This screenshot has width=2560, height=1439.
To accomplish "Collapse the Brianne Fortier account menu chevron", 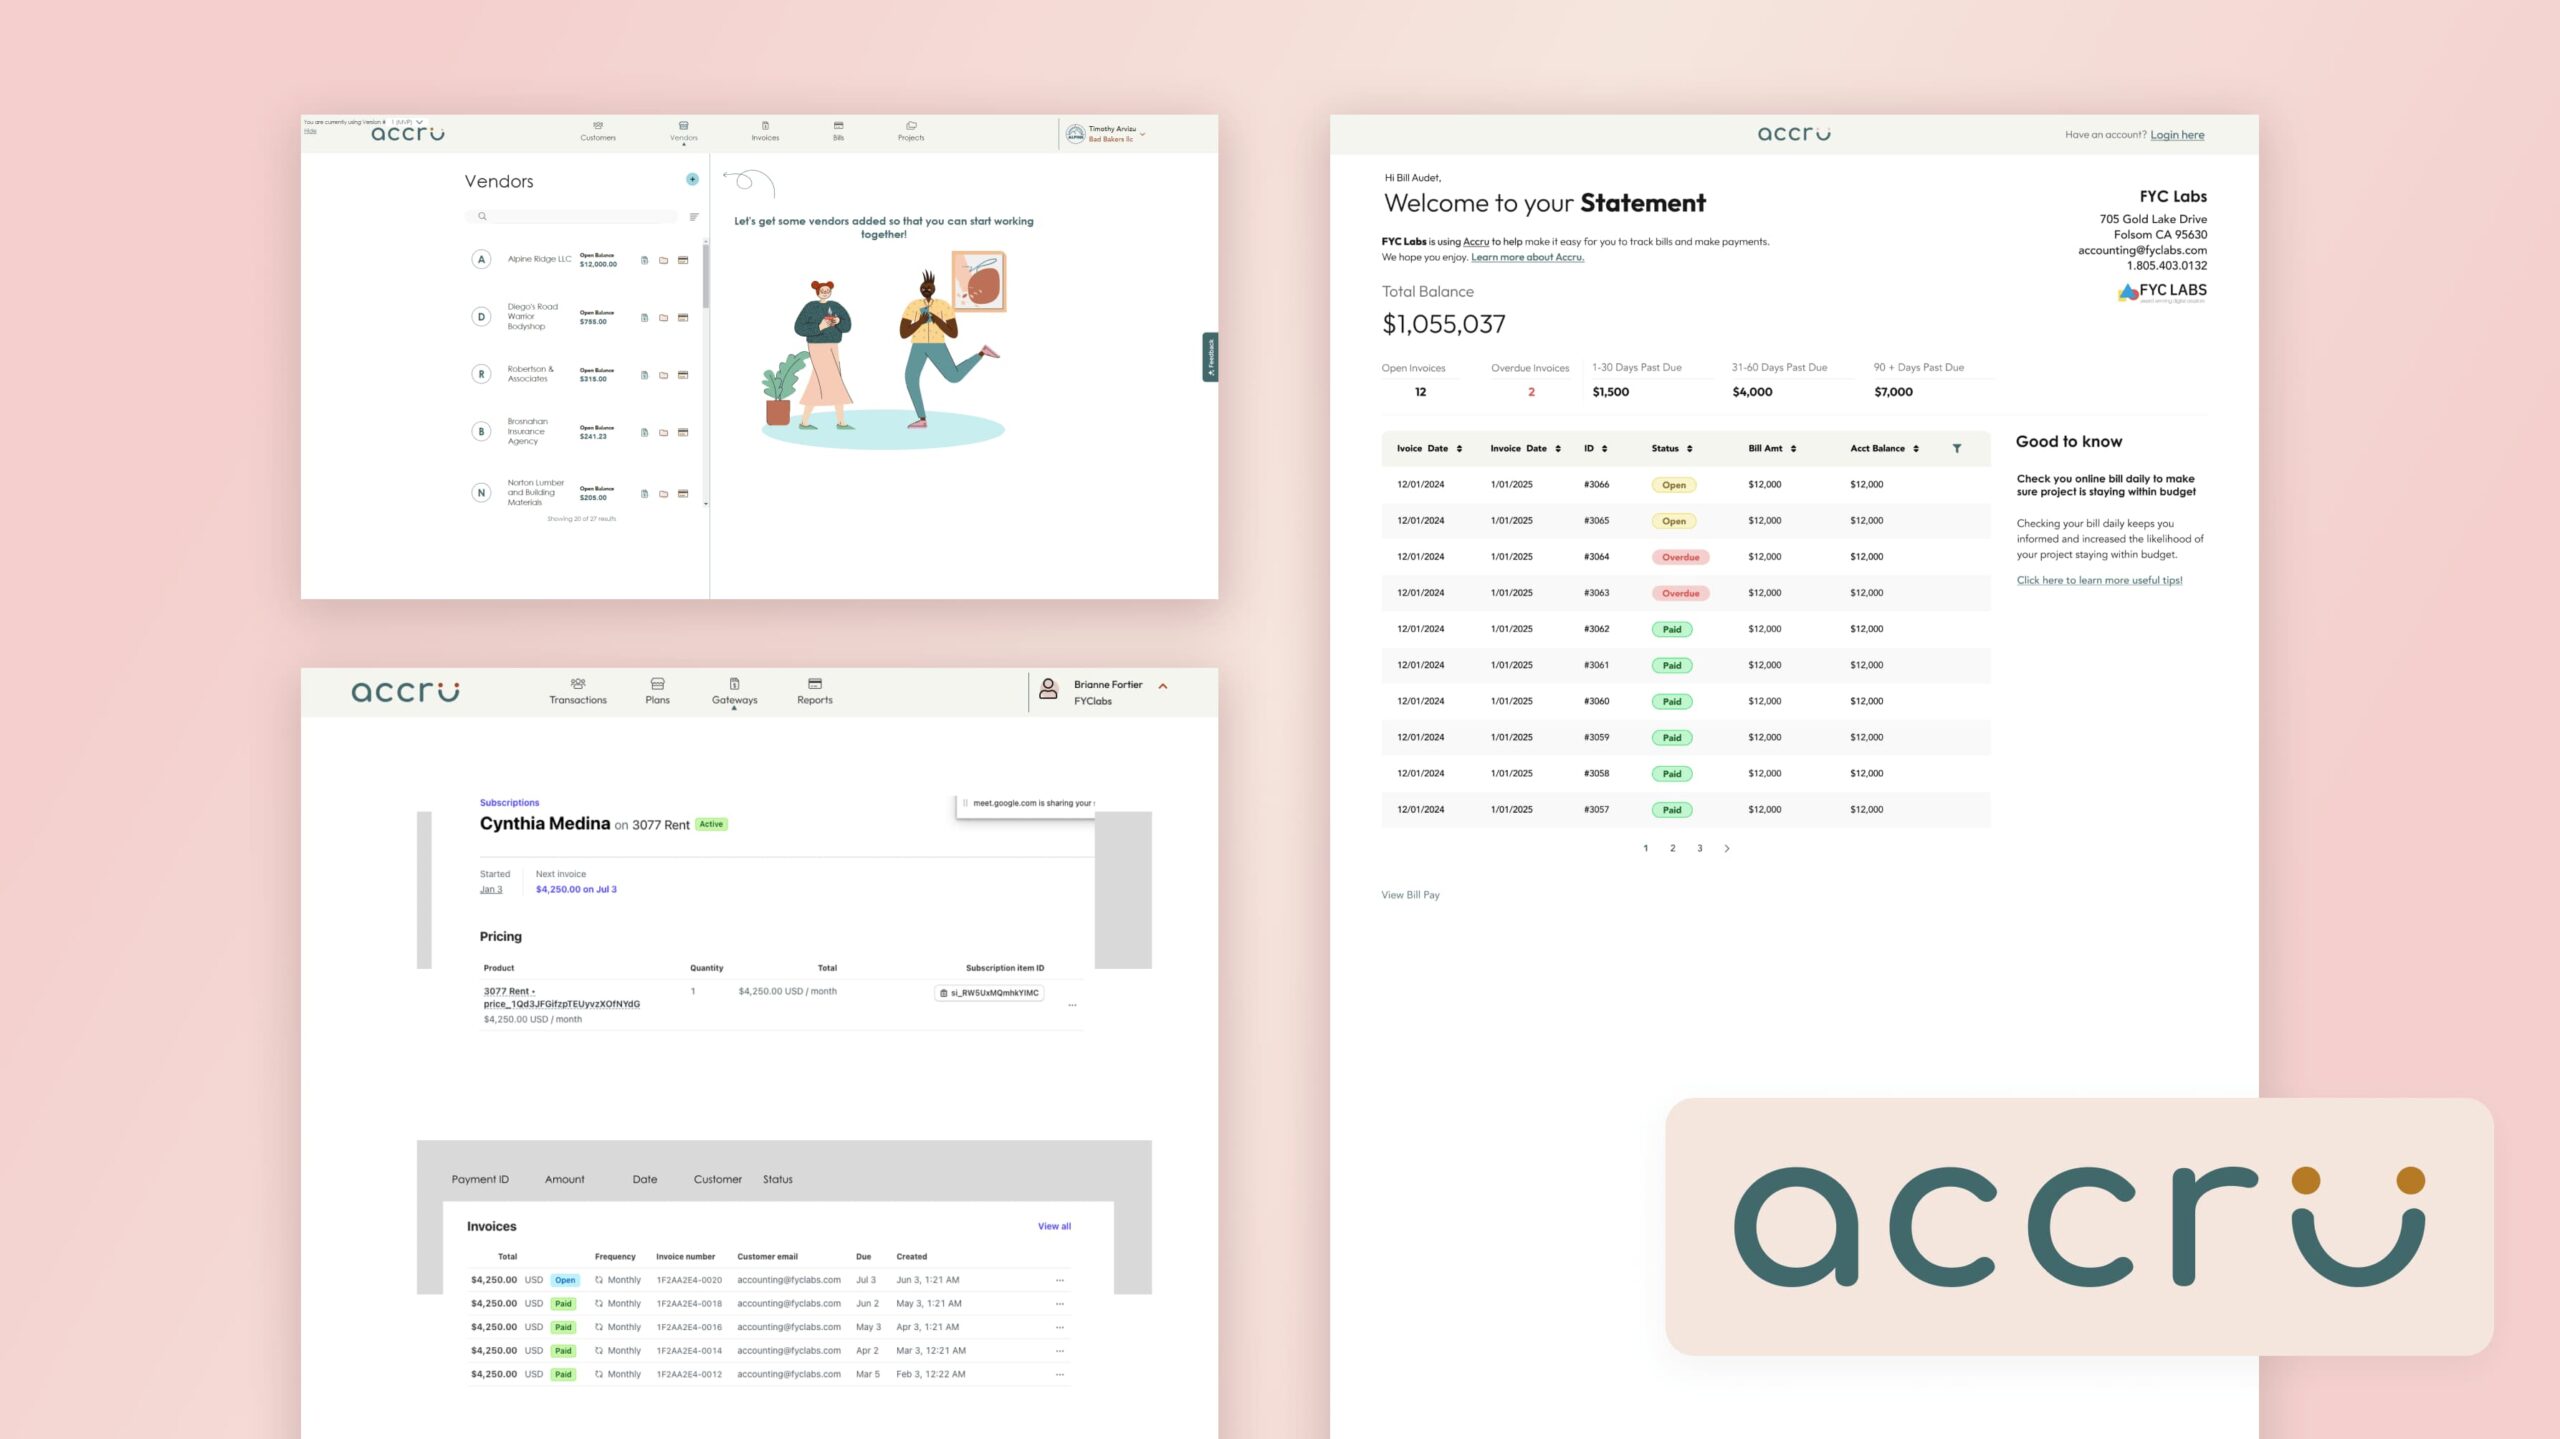I will tap(1163, 687).
